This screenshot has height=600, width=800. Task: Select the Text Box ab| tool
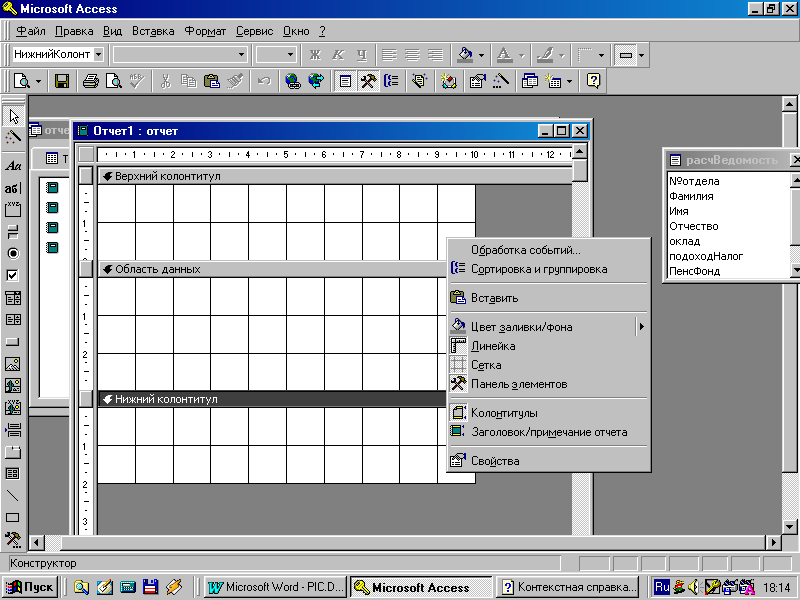(13, 188)
